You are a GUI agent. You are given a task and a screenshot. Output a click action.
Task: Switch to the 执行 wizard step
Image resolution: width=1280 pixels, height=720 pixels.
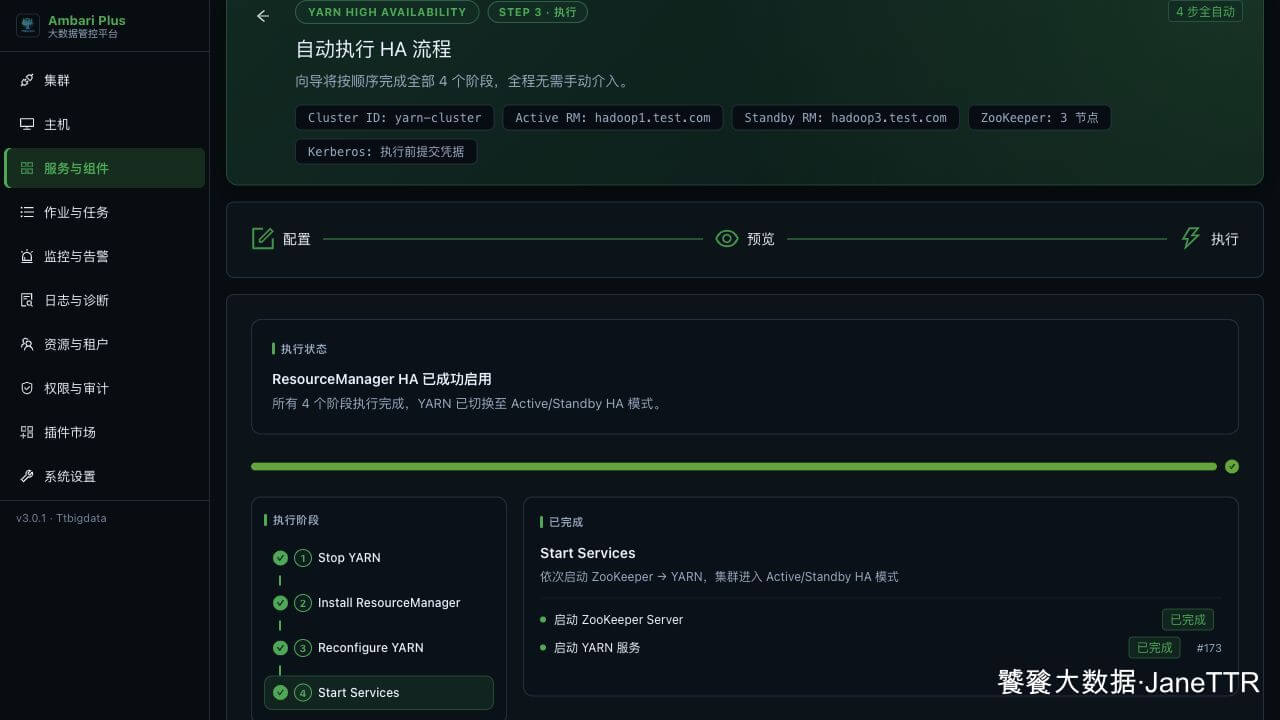[1210, 239]
